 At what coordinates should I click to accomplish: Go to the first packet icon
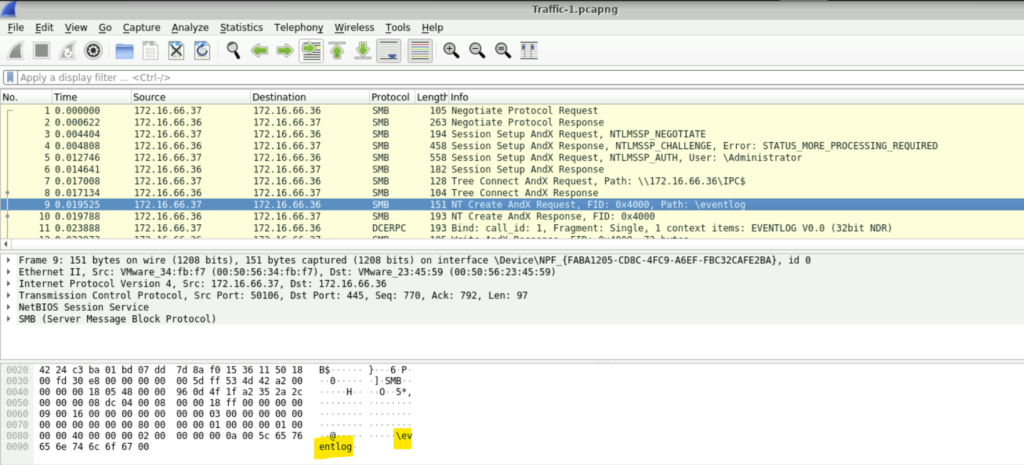pos(337,51)
